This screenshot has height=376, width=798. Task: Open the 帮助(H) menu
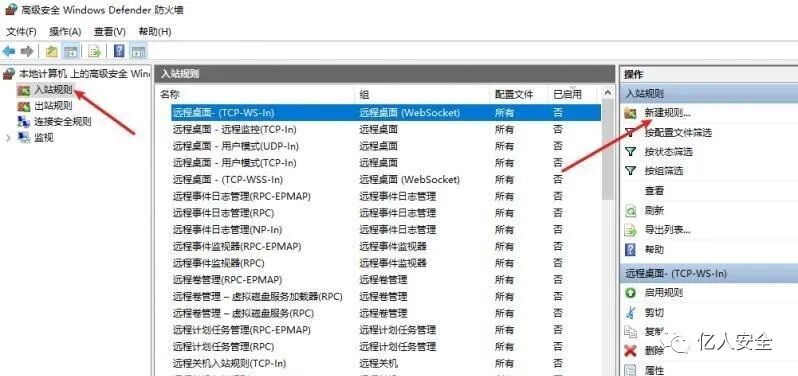155,32
